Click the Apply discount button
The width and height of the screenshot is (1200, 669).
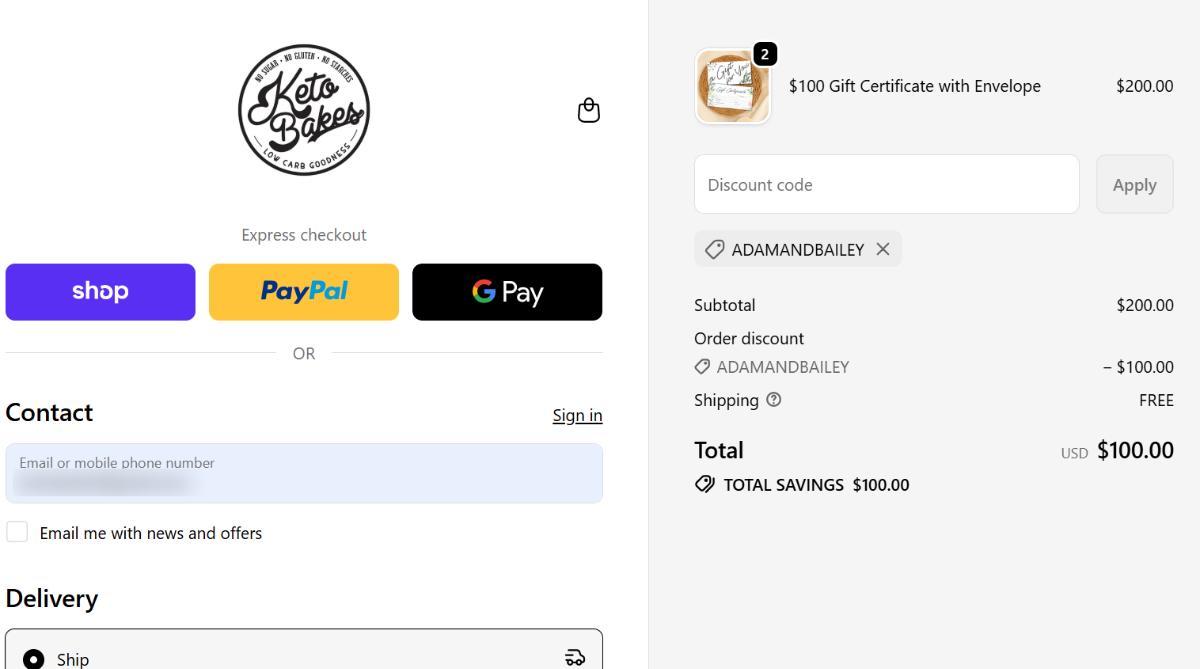[1134, 184]
